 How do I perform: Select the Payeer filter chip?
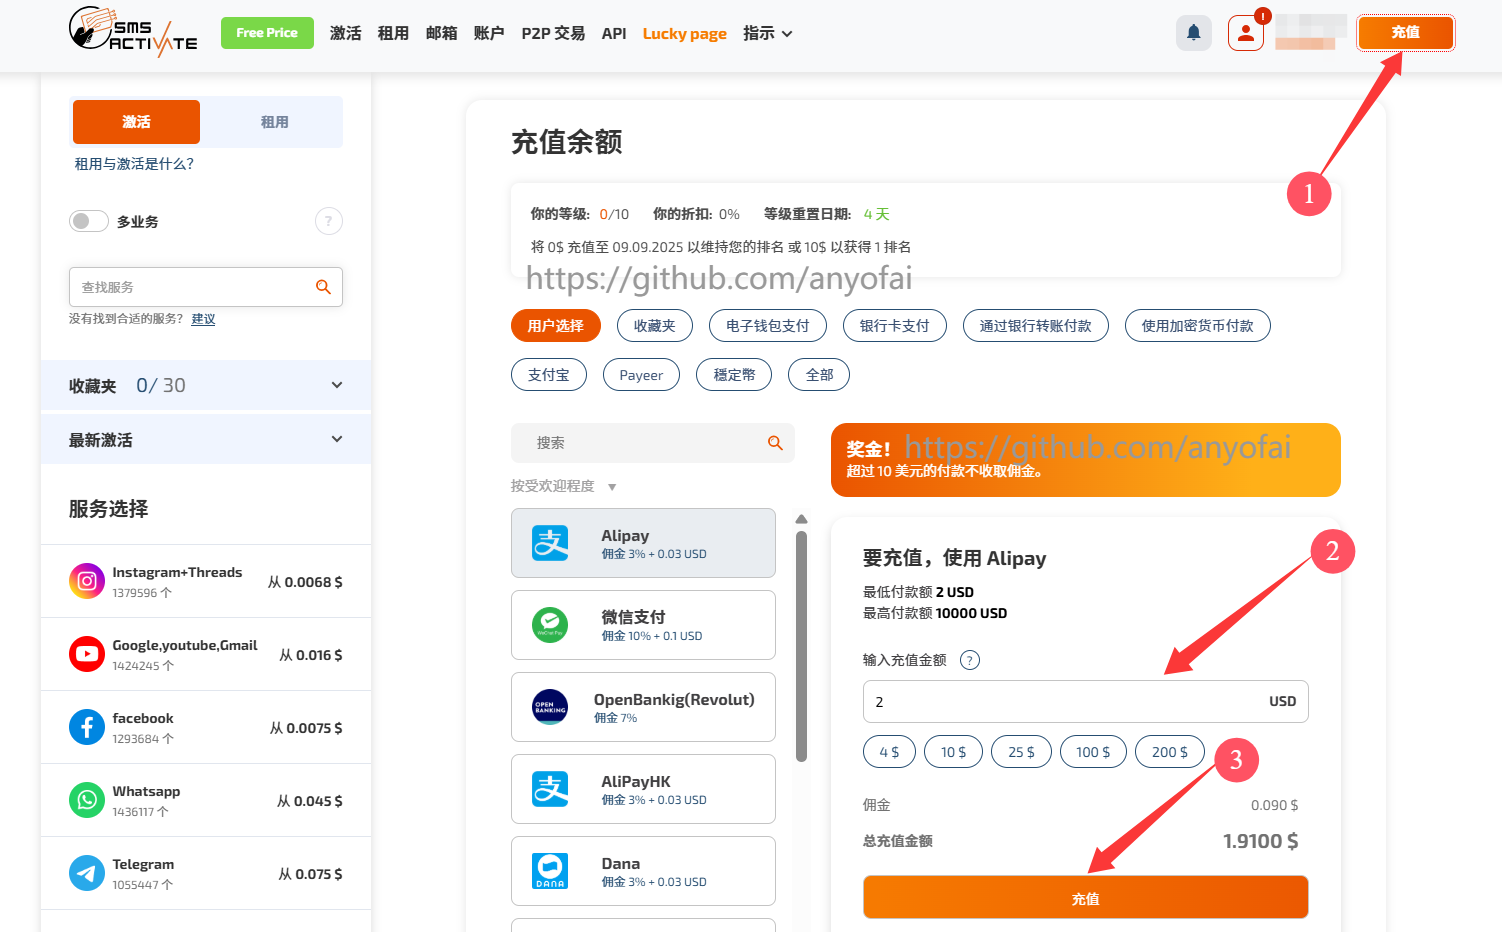[x=641, y=375]
